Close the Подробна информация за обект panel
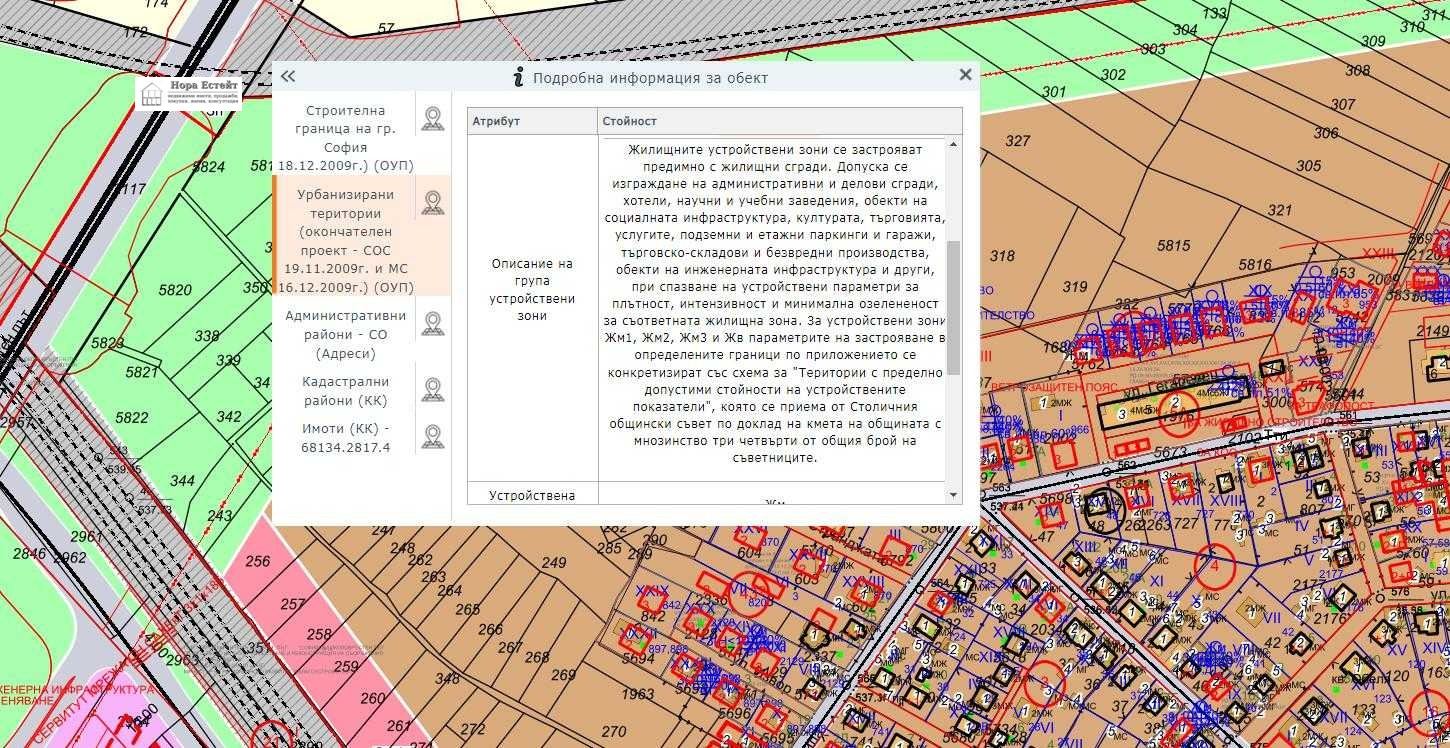The image size is (1450, 748). (x=965, y=74)
